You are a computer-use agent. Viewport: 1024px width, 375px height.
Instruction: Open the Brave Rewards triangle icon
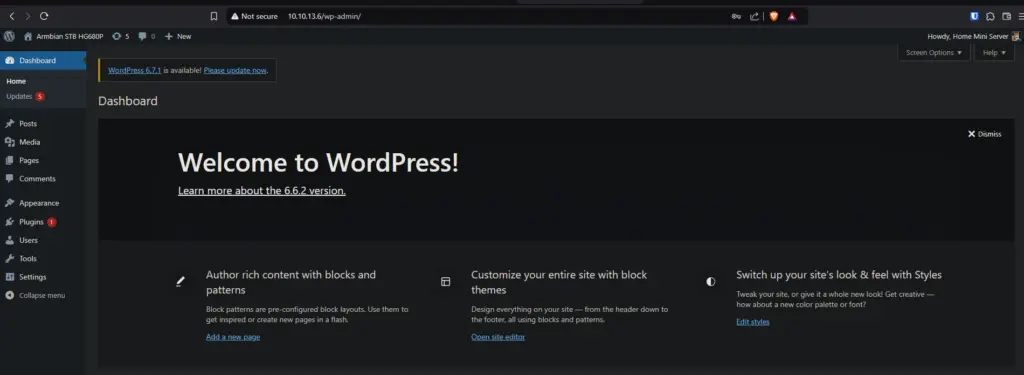pyautogui.click(x=792, y=16)
